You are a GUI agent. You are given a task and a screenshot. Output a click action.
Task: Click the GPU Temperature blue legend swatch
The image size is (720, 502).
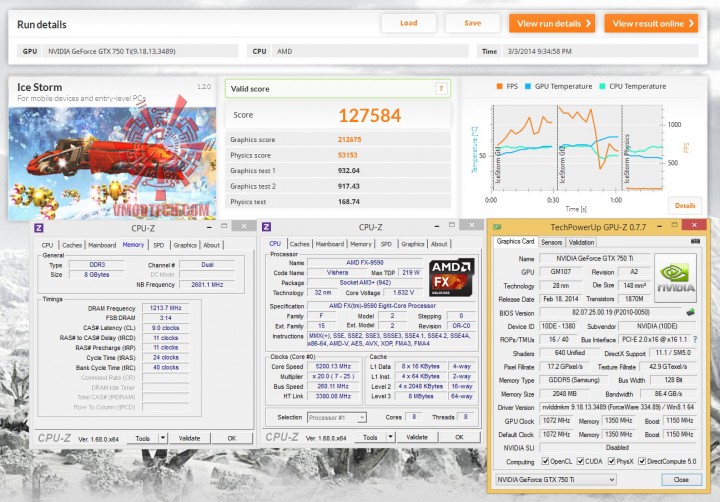tap(528, 86)
